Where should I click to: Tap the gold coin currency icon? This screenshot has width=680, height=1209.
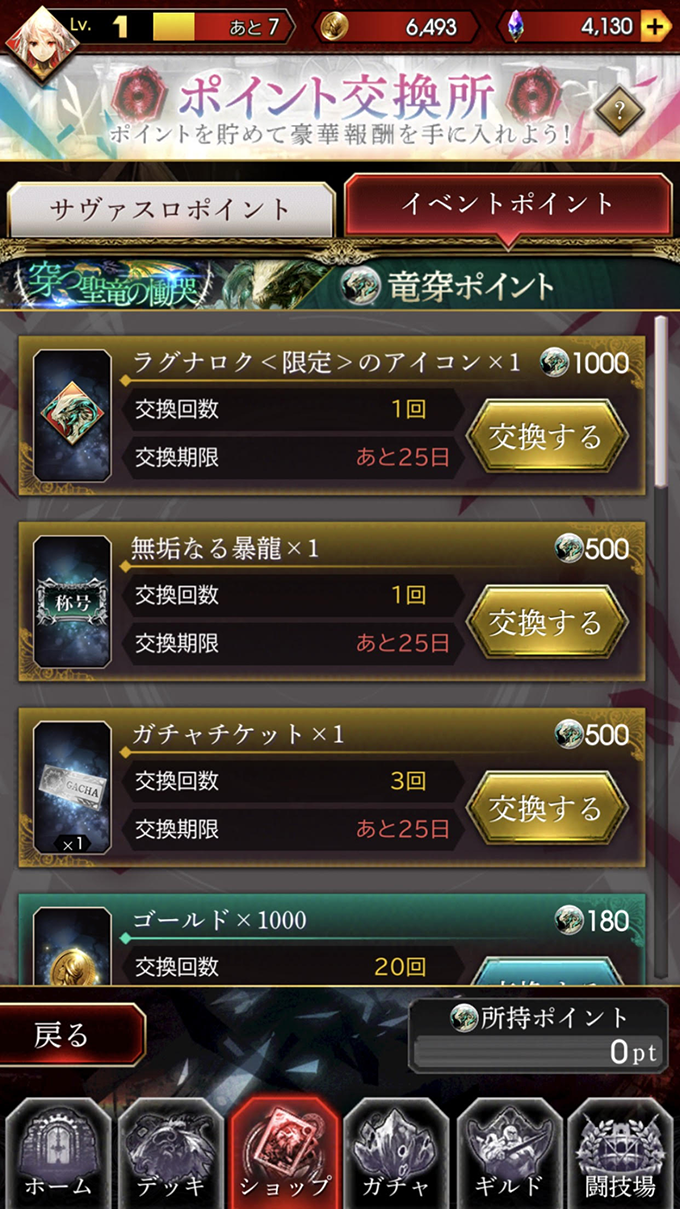point(336,27)
